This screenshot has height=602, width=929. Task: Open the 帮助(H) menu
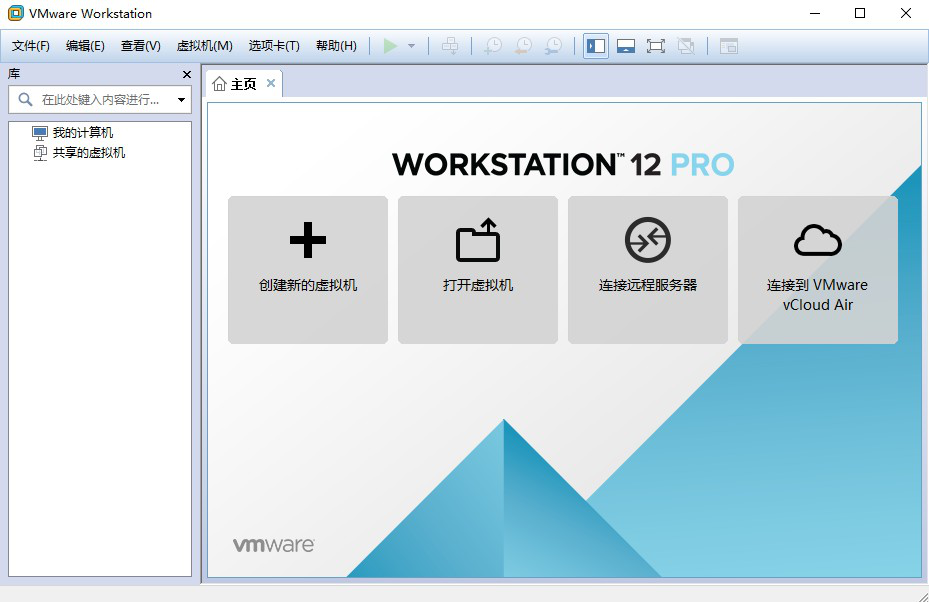336,46
